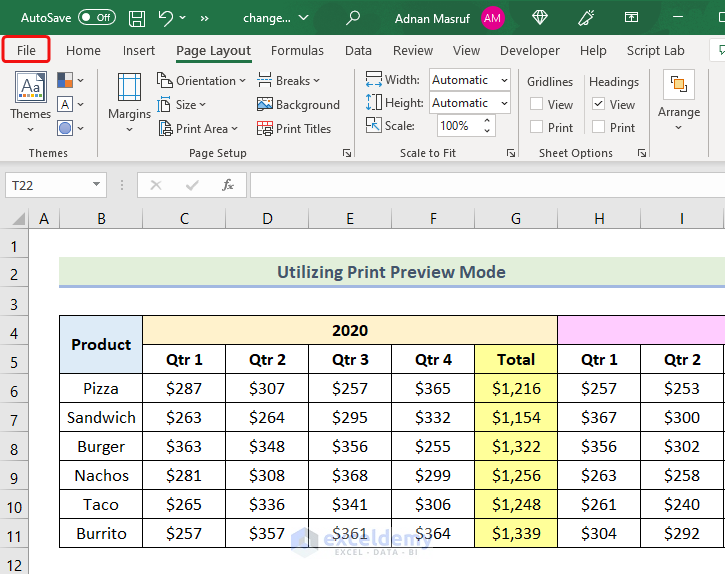This screenshot has height=574, width=725.
Task: Click the Search magnifier icon
Action: (353, 18)
